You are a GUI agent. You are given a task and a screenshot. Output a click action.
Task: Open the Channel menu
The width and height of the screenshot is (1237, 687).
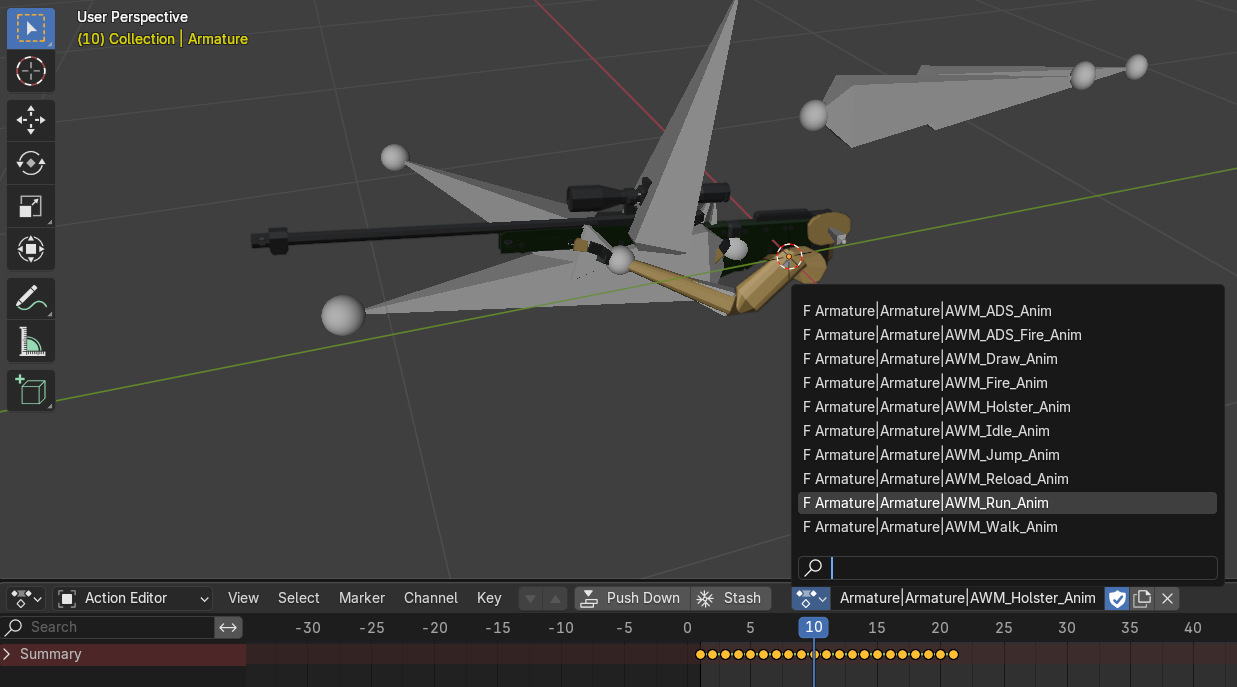(431, 598)
